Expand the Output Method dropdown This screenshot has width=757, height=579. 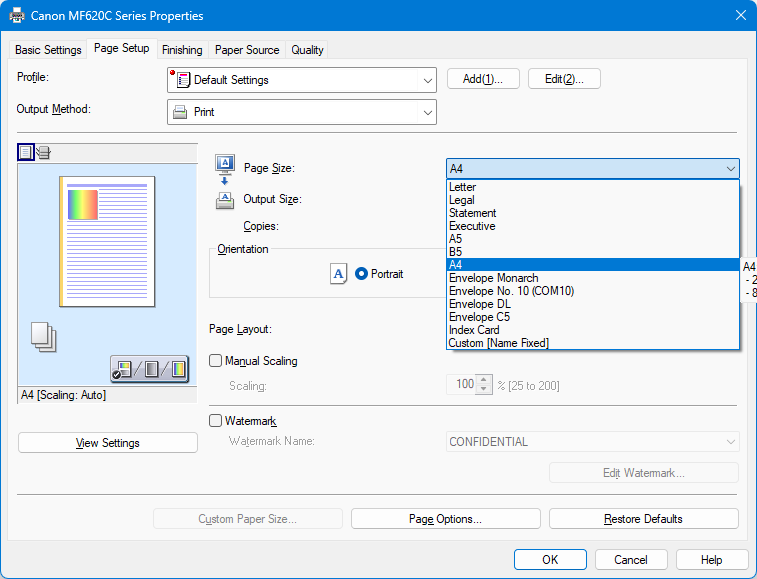pos(301,112)
